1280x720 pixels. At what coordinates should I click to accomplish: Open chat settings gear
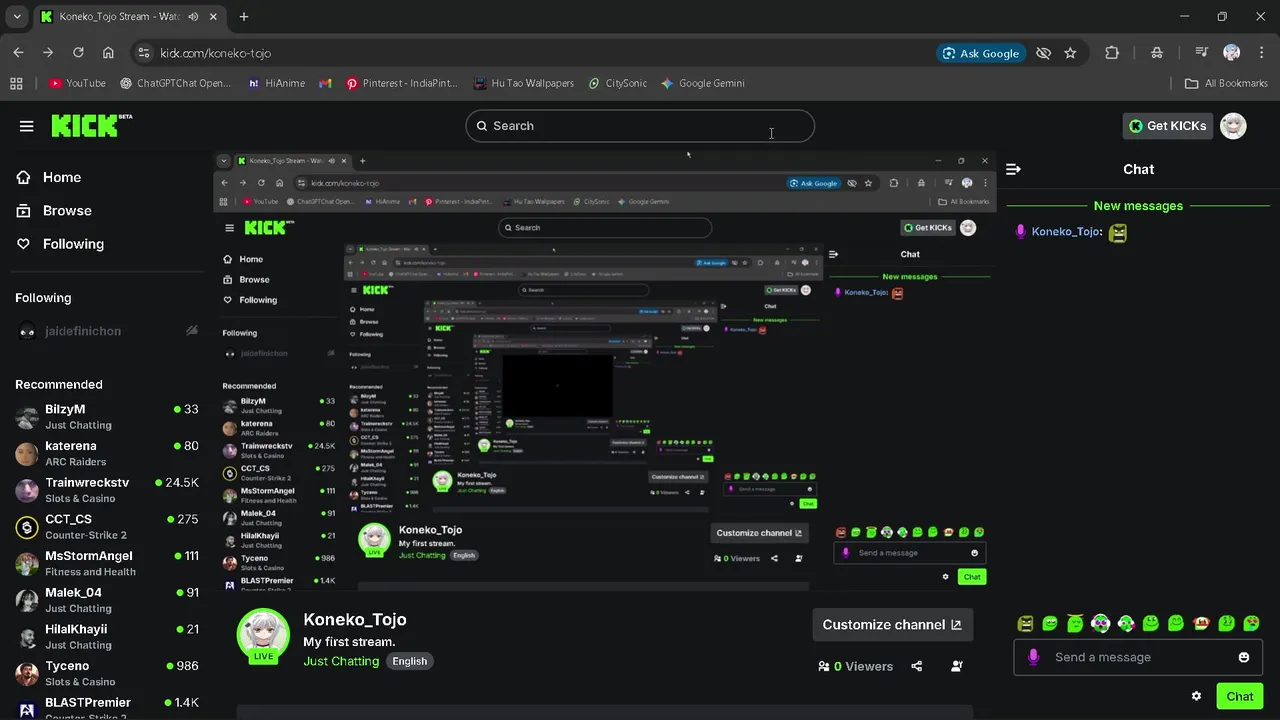click(1196, 696)
